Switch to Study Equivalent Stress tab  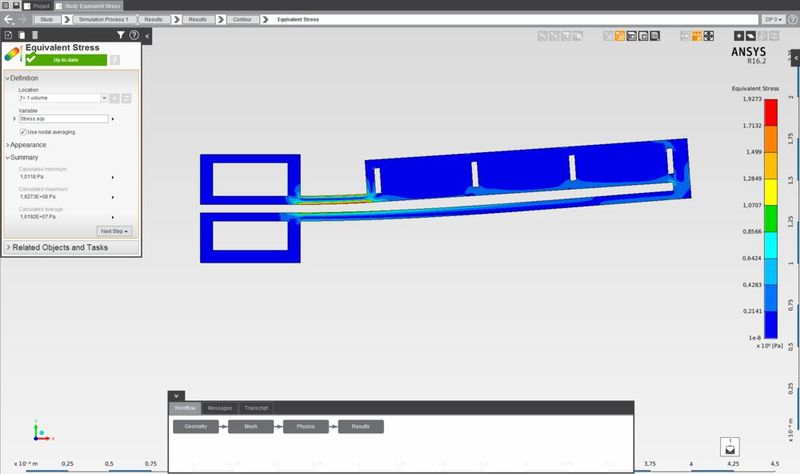point(88,6)
